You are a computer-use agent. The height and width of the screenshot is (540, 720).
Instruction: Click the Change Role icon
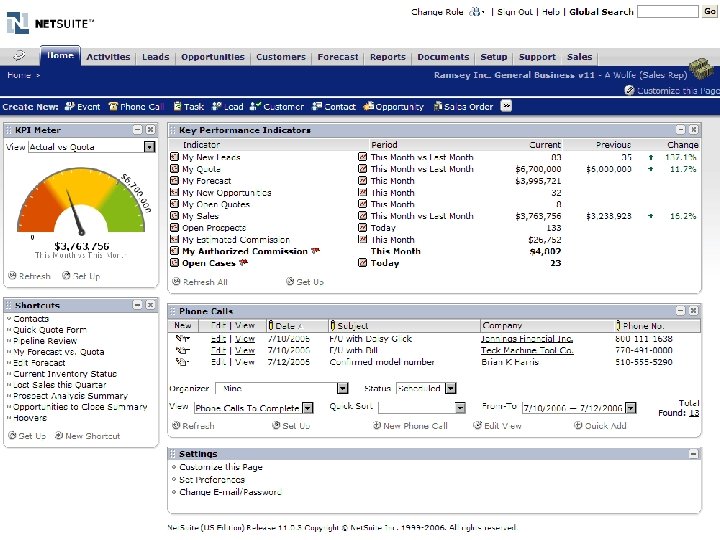(x=475, y=12)
